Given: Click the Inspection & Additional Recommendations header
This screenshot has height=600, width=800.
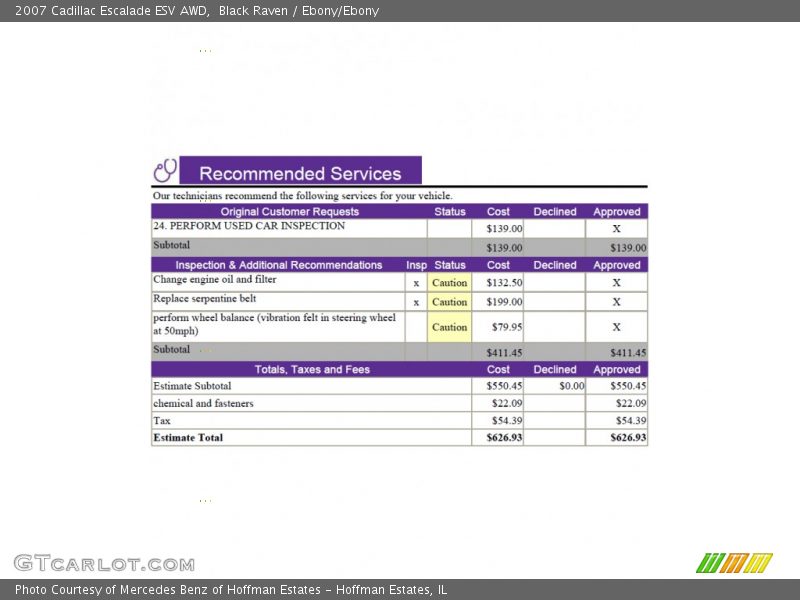Looking at the screenshot, I should click(279, 265).
